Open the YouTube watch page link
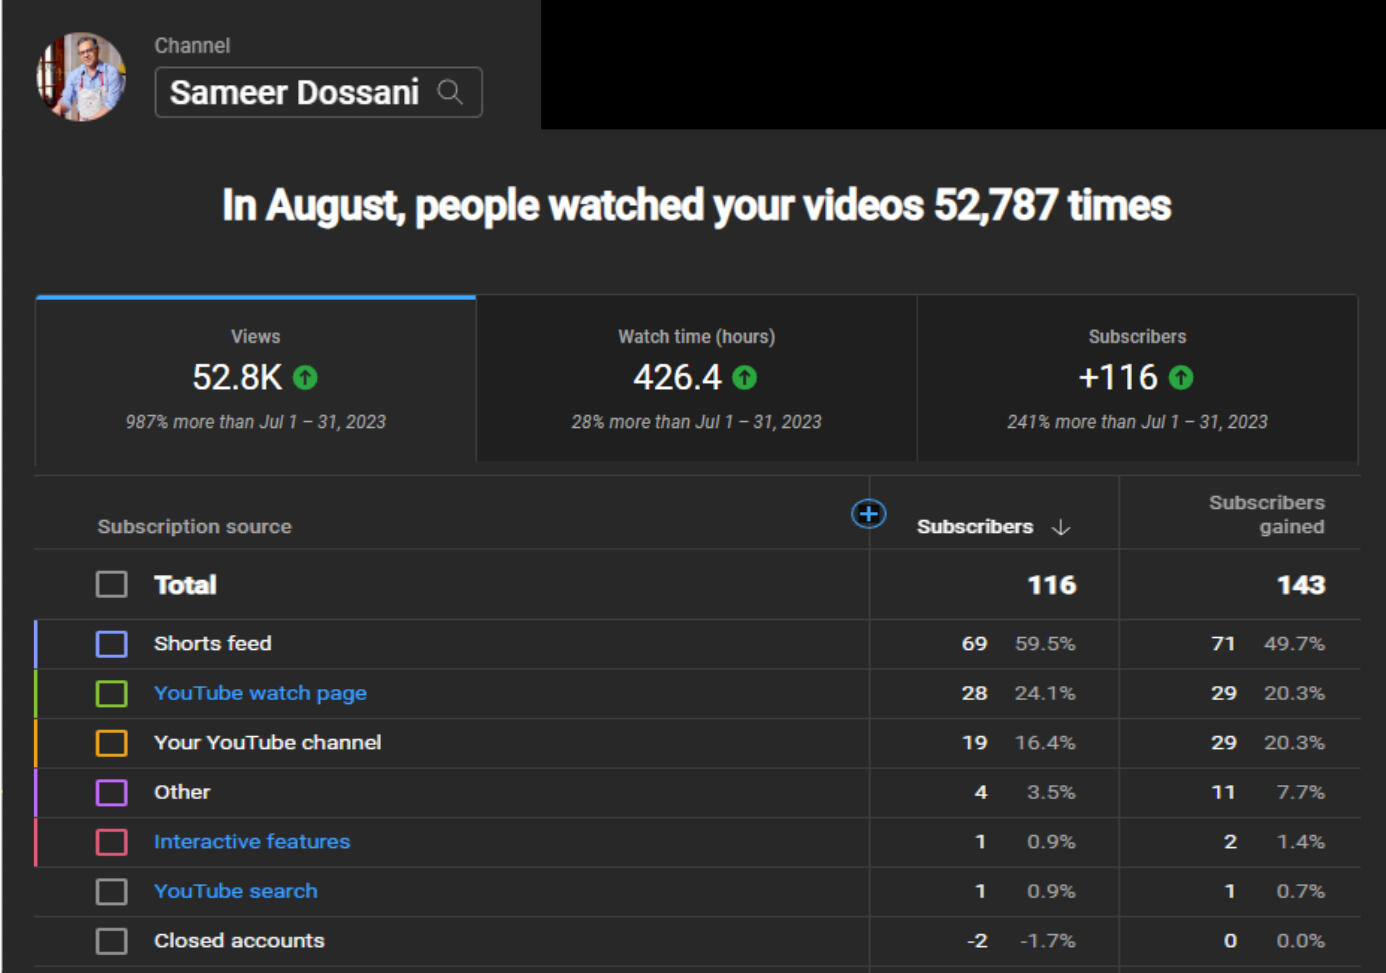Image resolution: width=1386 pixels, height=973 pixels. [x=260, y=693]
